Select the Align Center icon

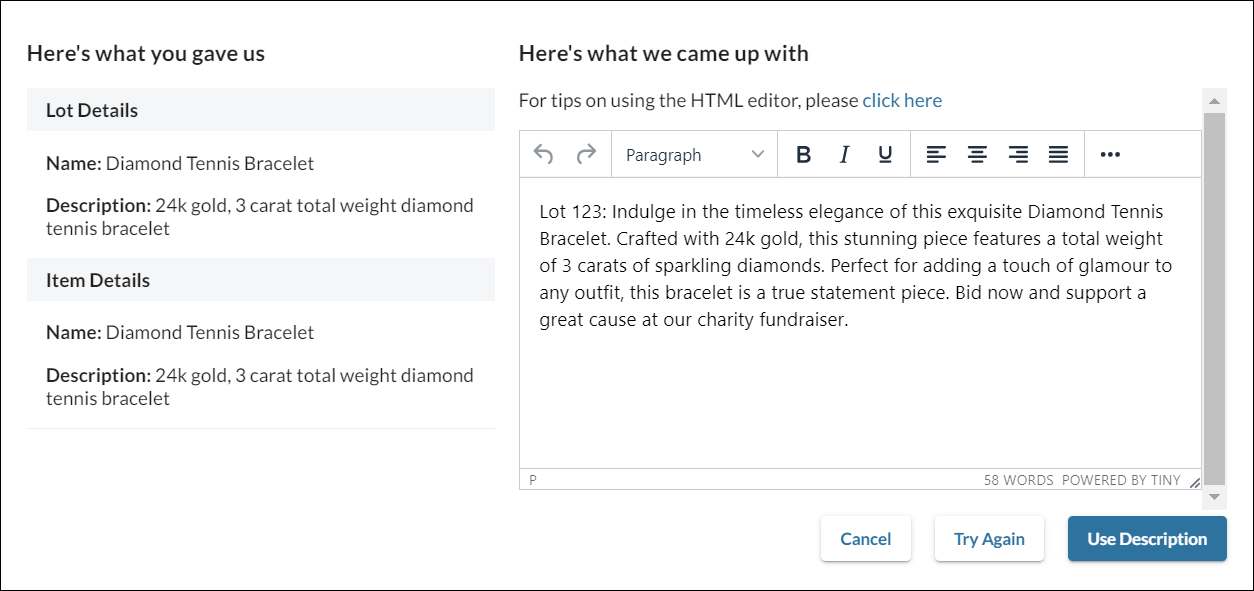click(977, 154)
